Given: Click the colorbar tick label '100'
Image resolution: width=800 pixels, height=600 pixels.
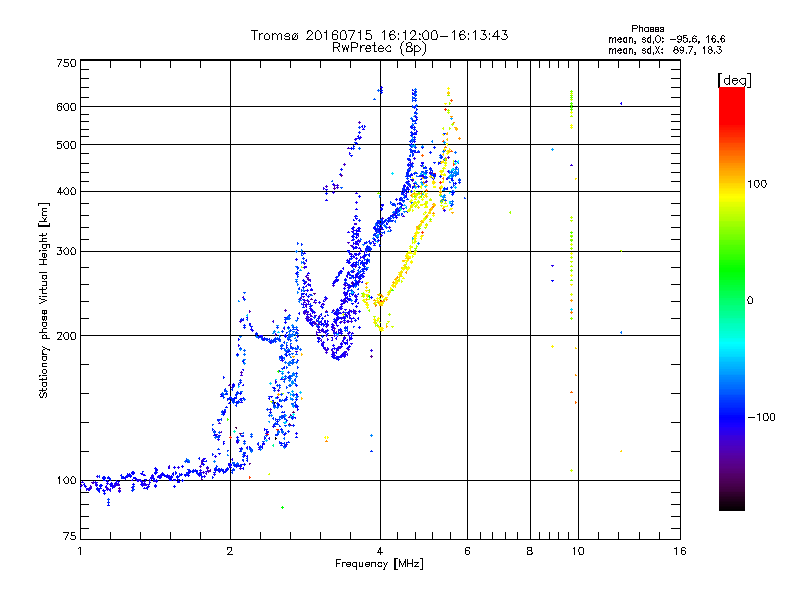Looking at the screenshot, I should pos(757,184).
